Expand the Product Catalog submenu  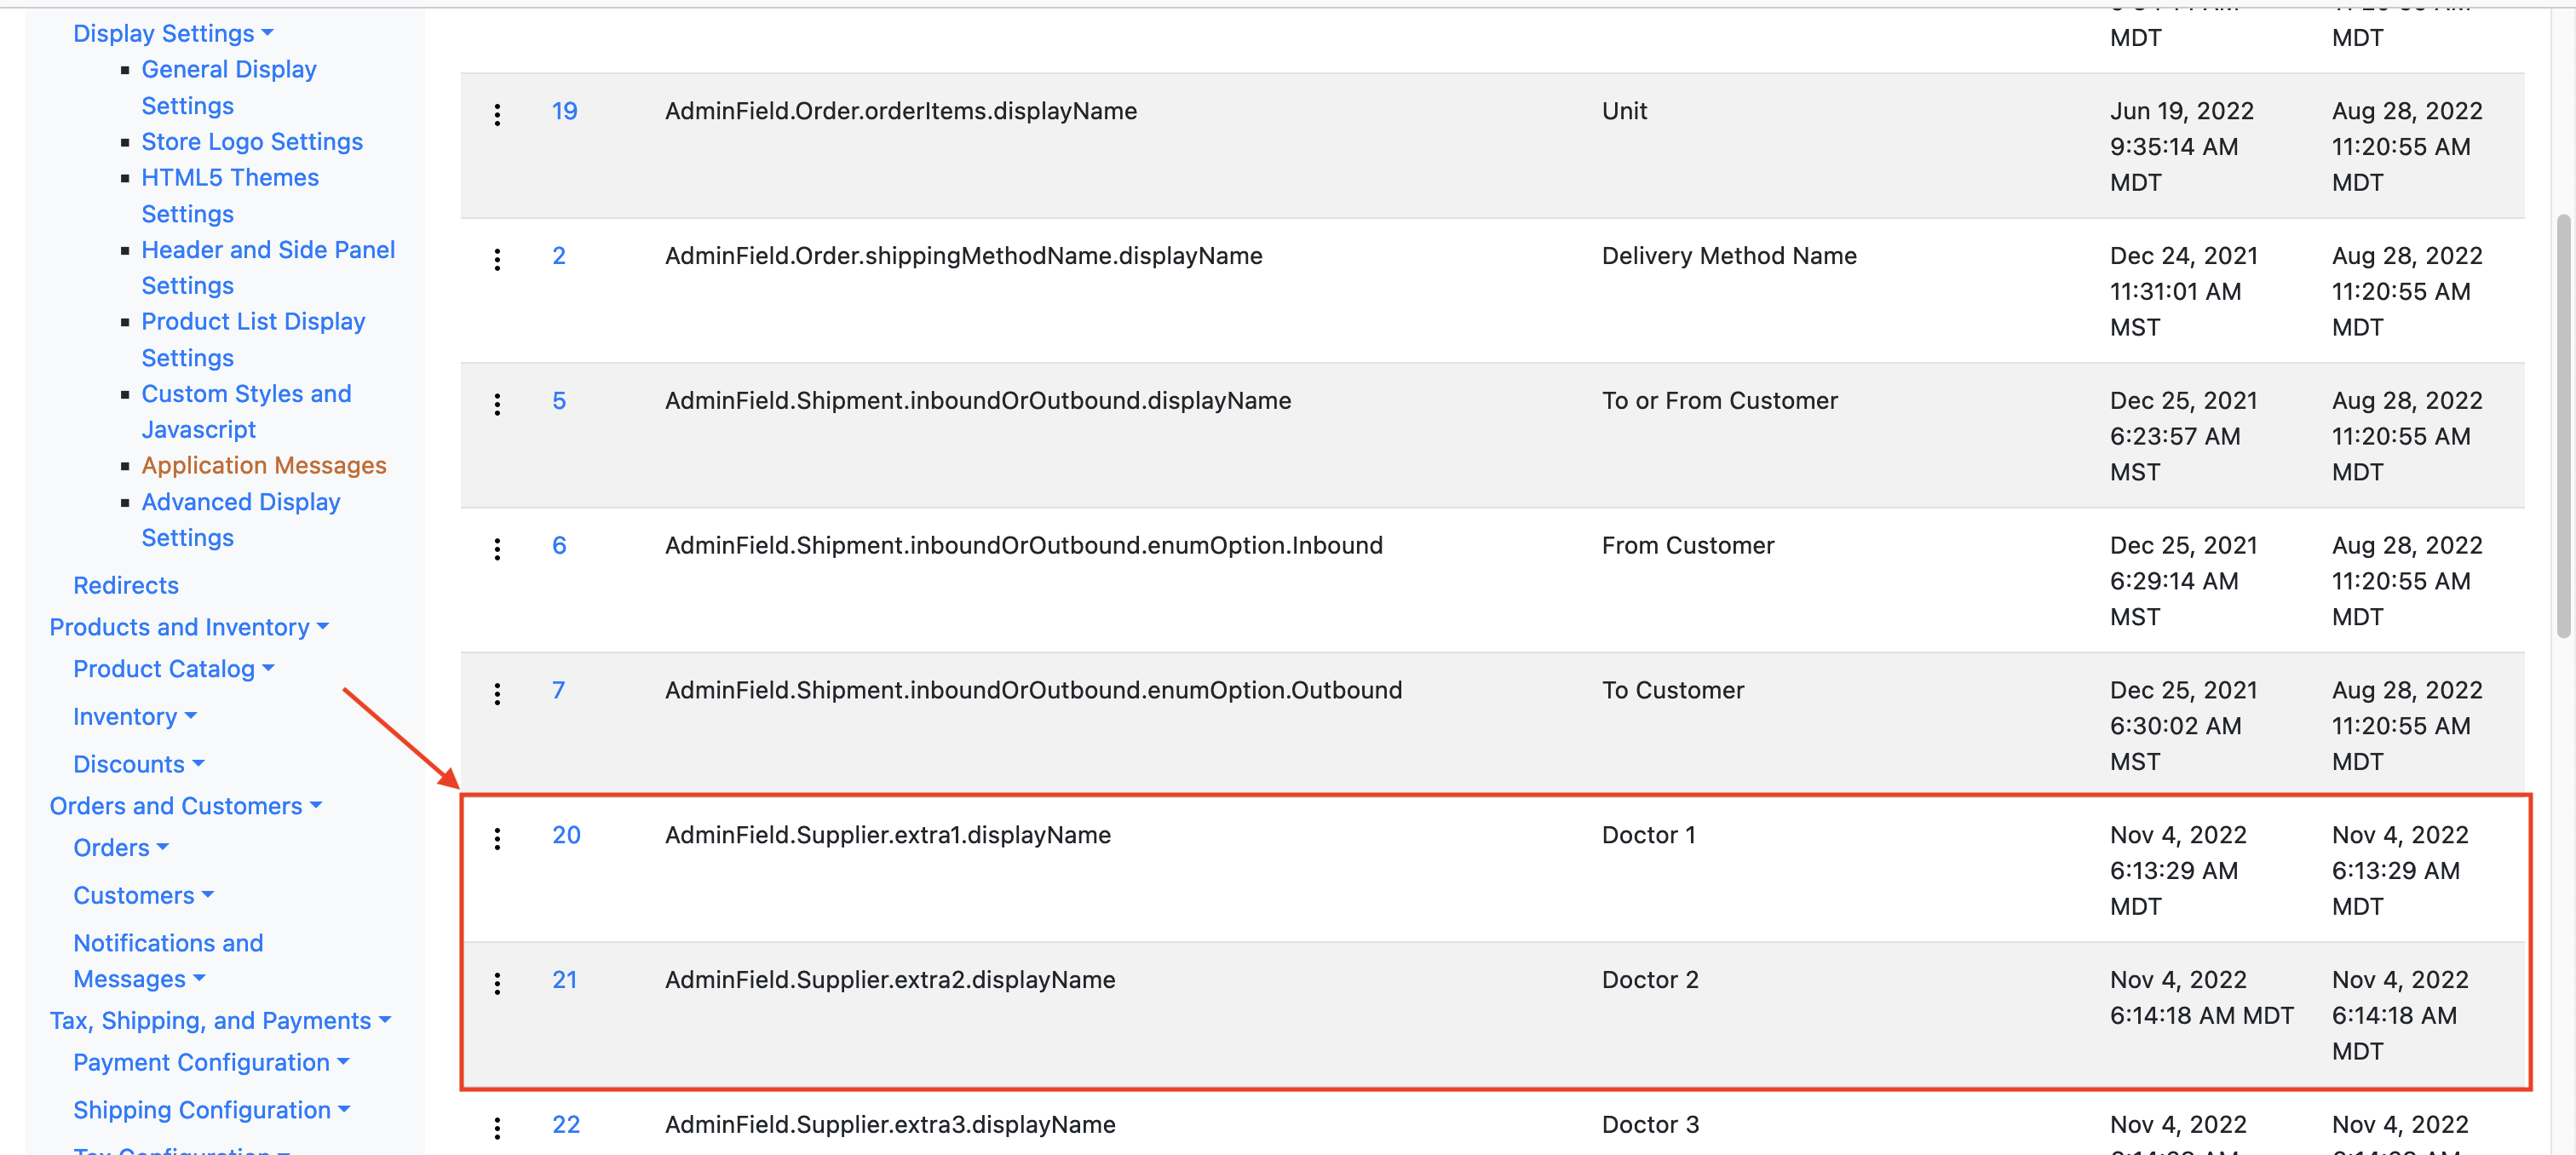tap(174, 669)
